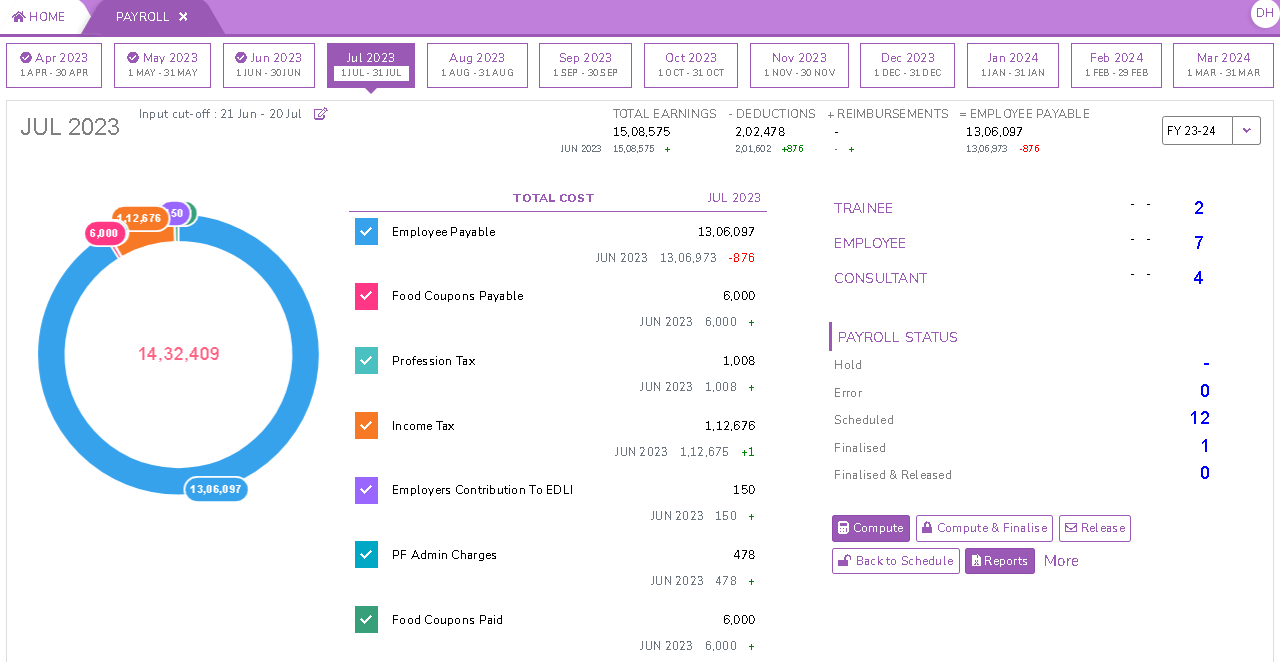Select the Aug 2023 month tab
This screenshot has width=1280, height=662.
(477, 65)
